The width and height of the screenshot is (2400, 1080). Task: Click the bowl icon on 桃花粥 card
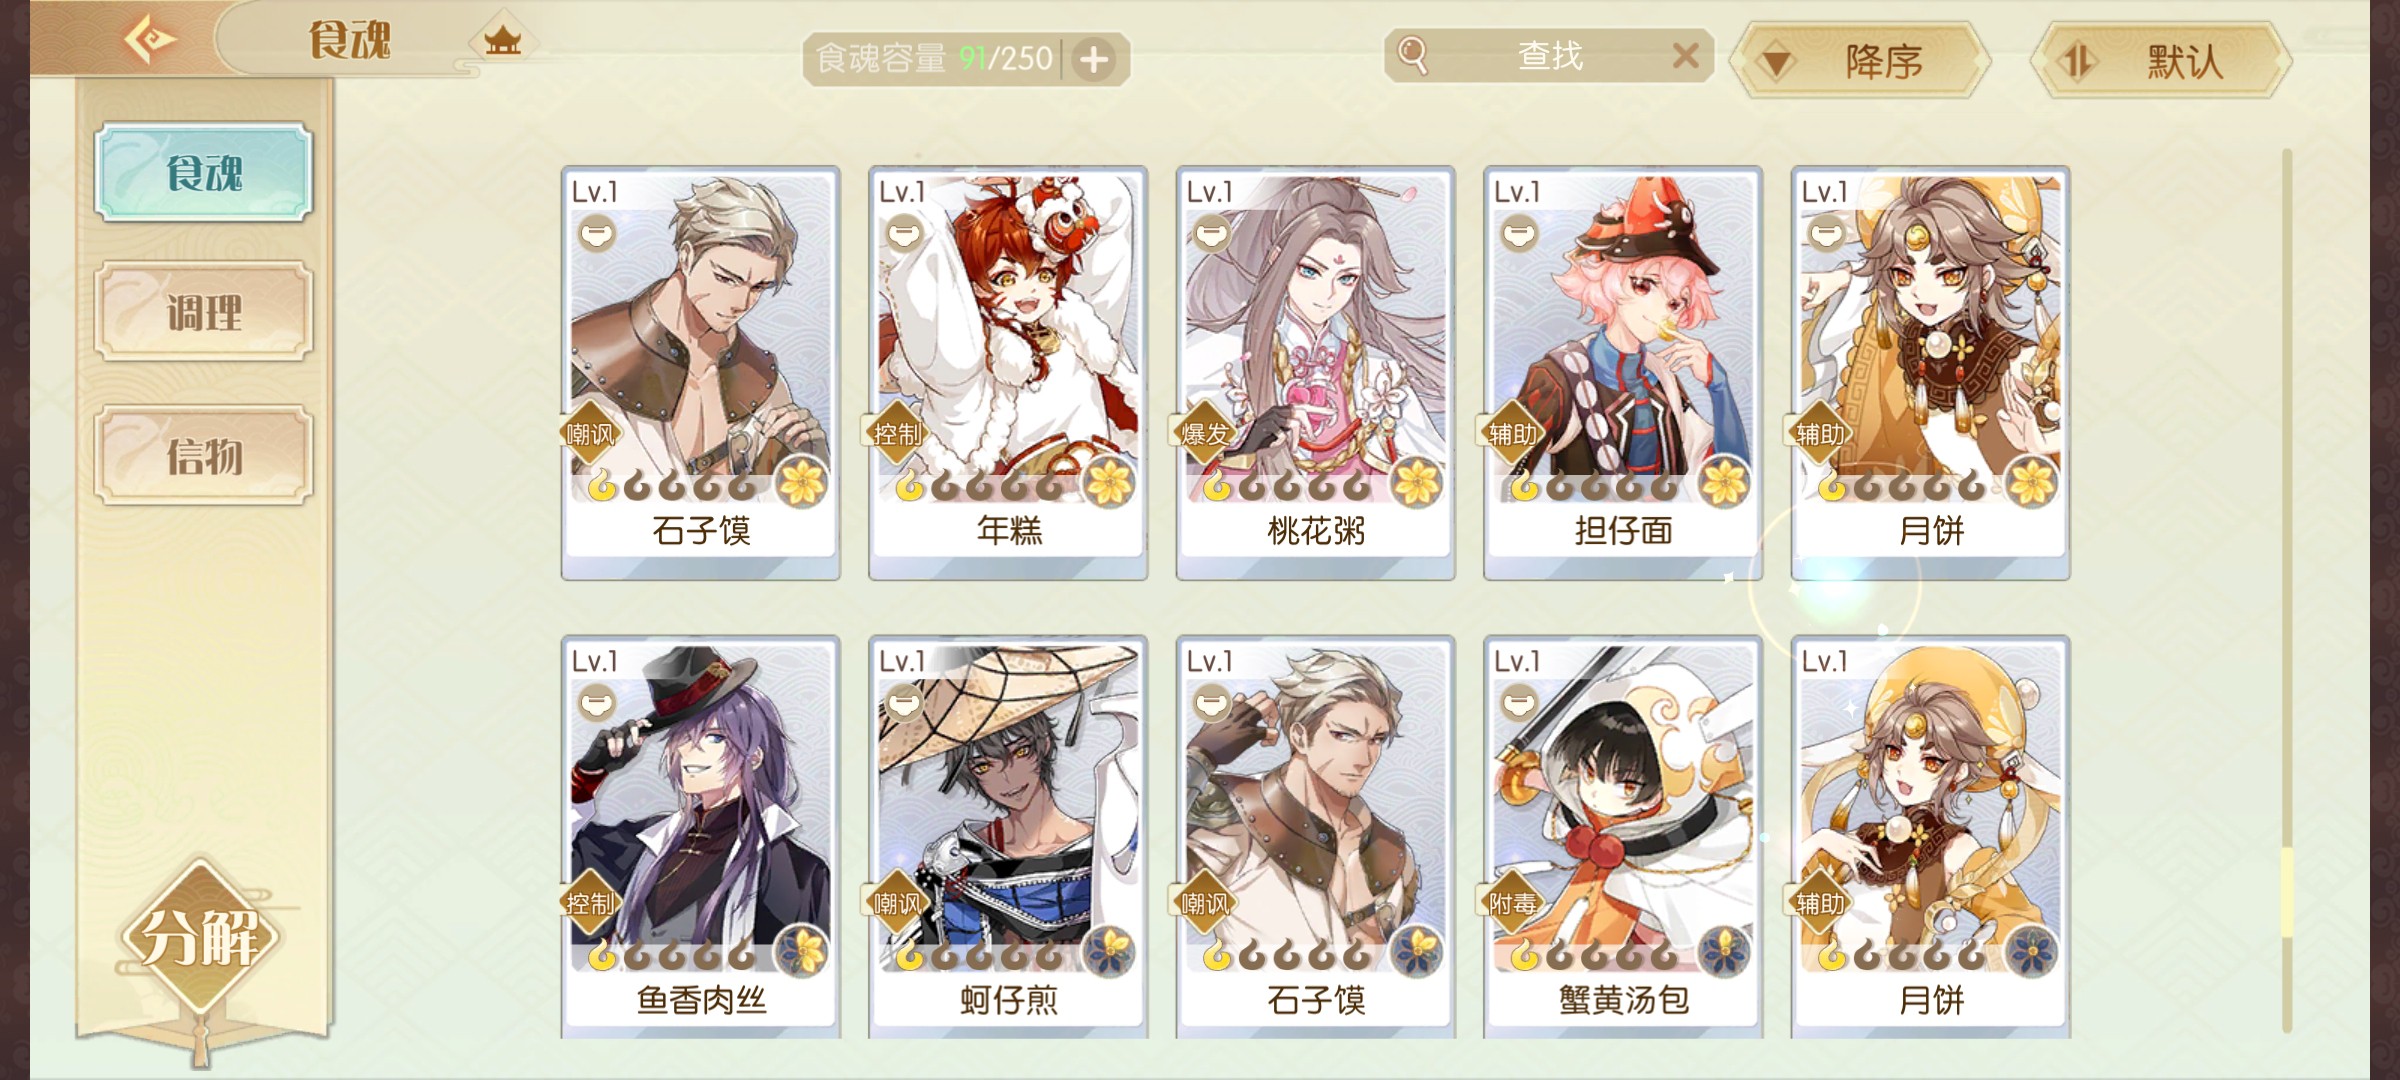point(1211,235)
